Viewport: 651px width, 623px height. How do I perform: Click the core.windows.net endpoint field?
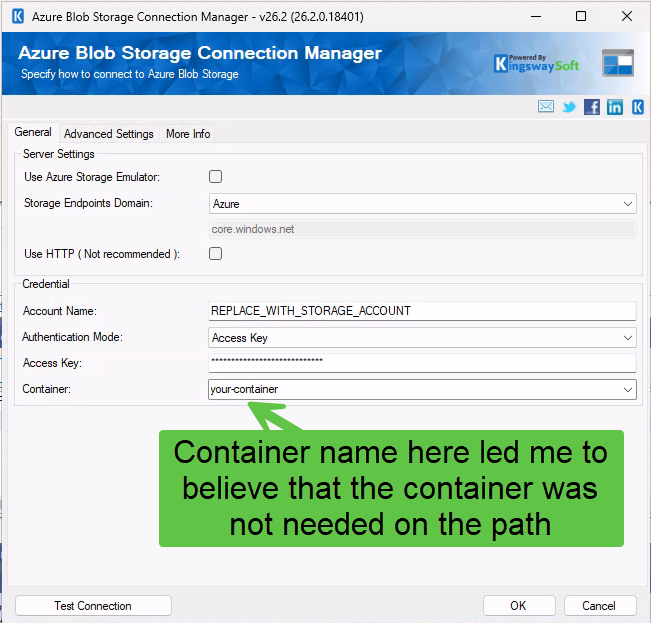coord(422,229)
